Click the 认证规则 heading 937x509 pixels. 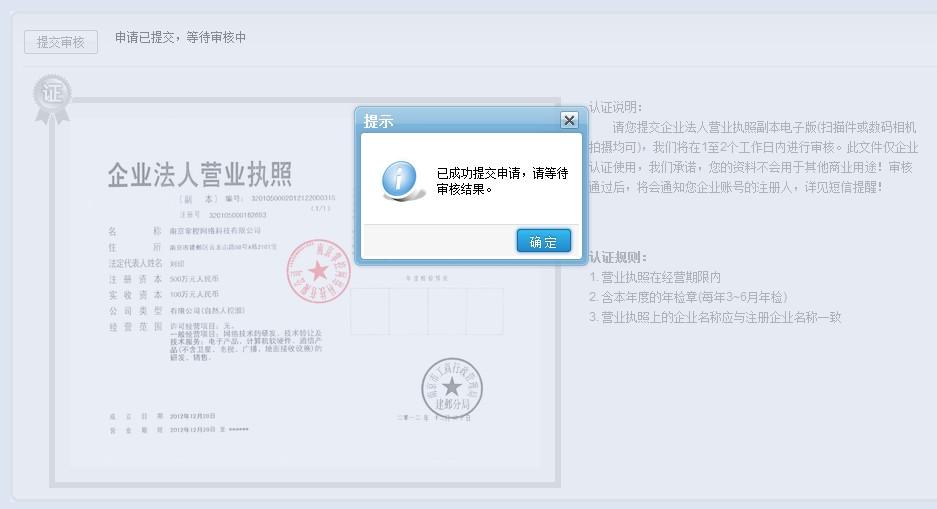pyautogui.click(x=618, y=257)
